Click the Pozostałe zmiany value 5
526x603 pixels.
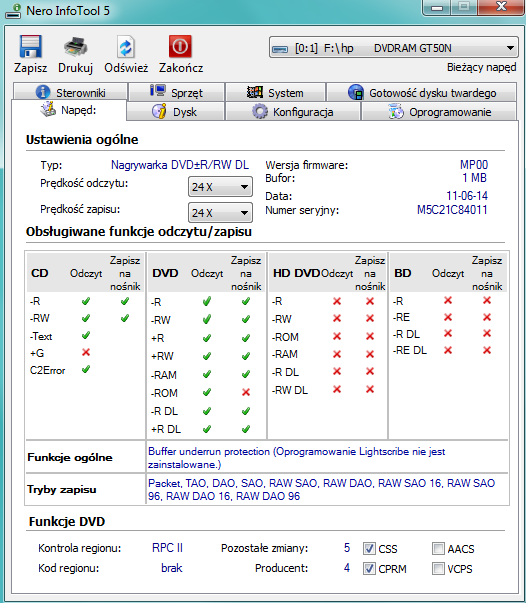[x=347, y=548]
